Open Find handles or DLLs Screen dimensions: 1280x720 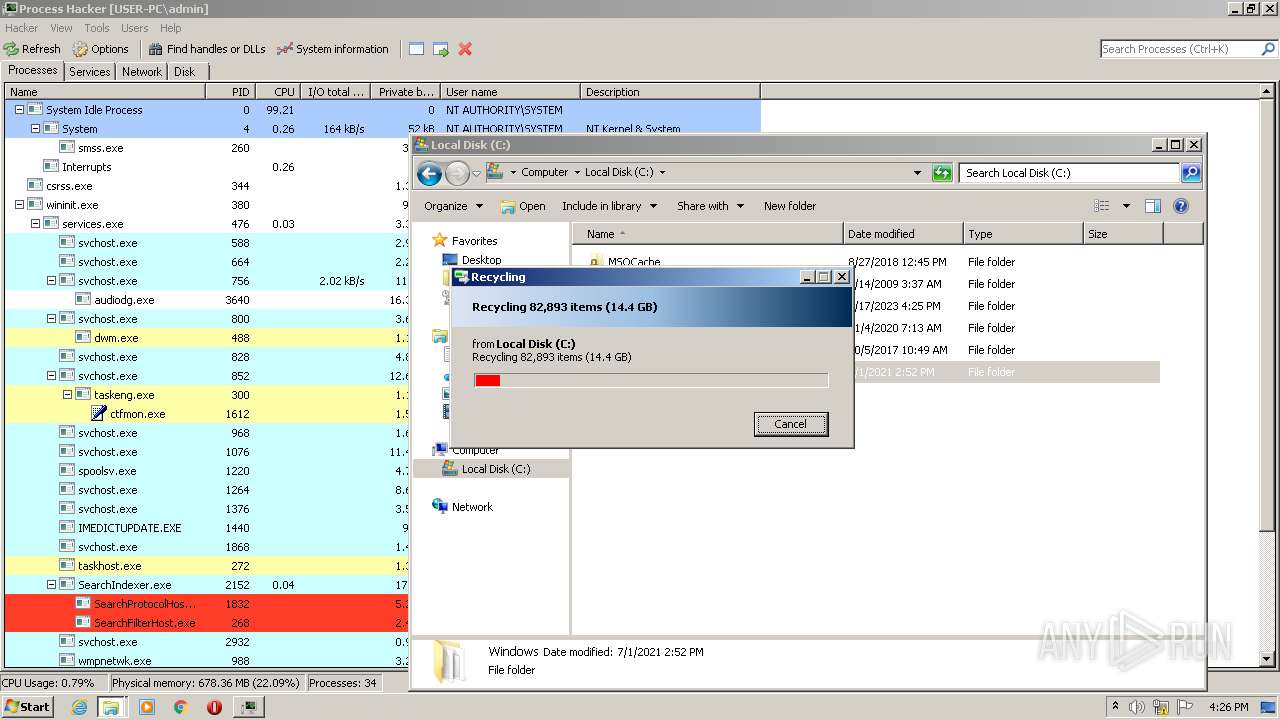pyautogui.click(x=207, y=48)
